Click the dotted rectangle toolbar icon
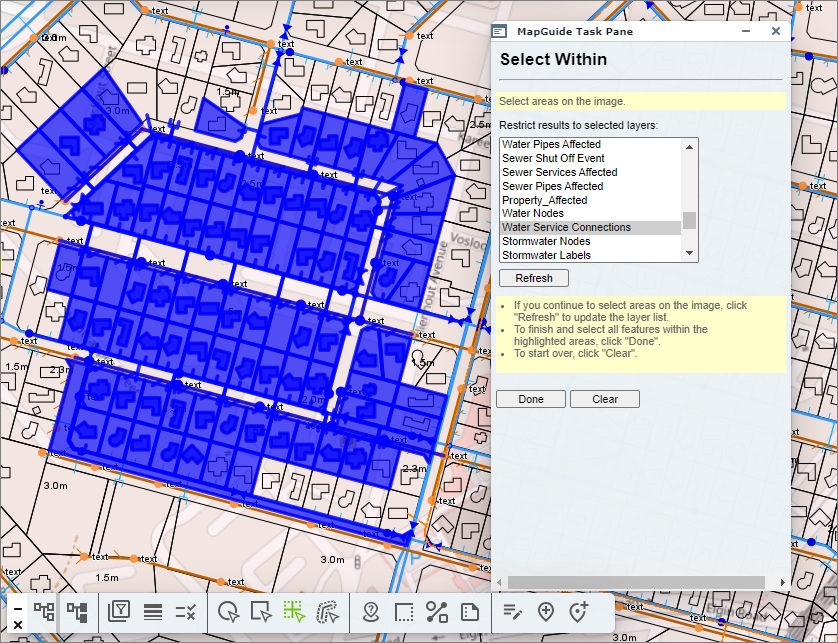The width and height of the screenshot is (838, 643). tap(404, 612)
